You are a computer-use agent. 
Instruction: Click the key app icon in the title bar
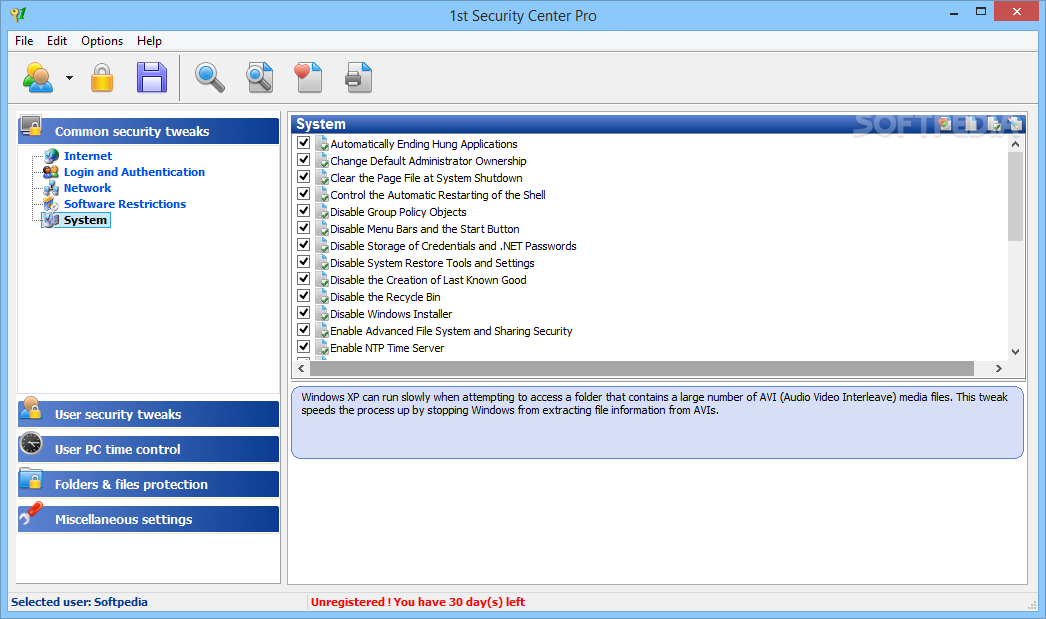tap(18, 15)
